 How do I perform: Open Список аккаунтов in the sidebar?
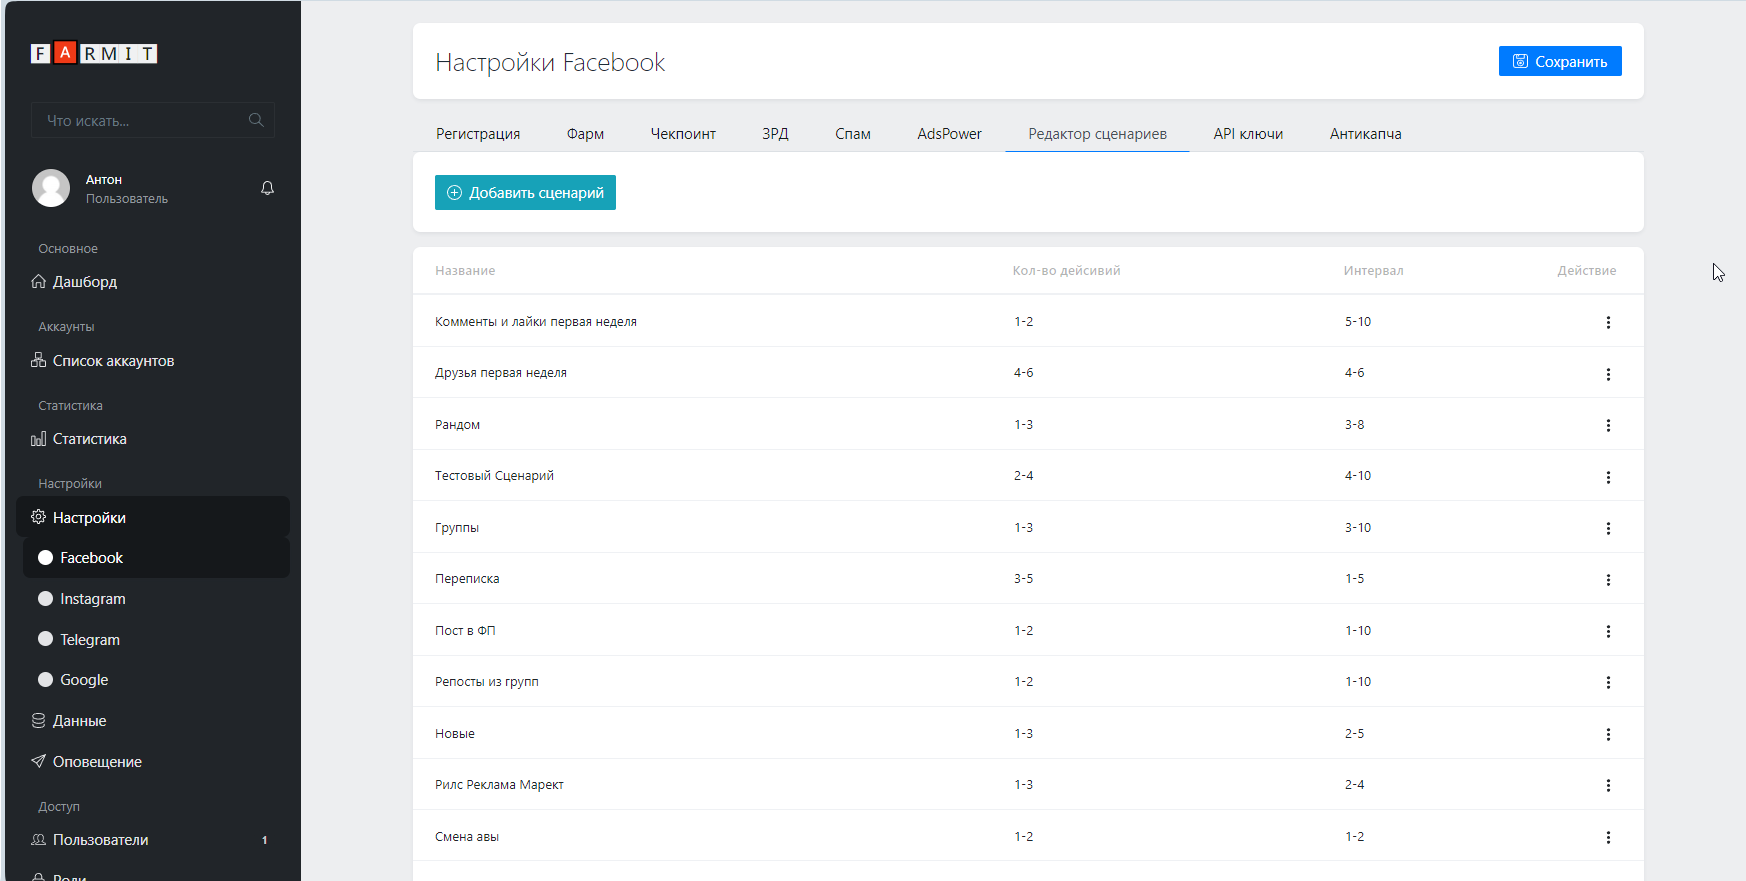[113, 361]
